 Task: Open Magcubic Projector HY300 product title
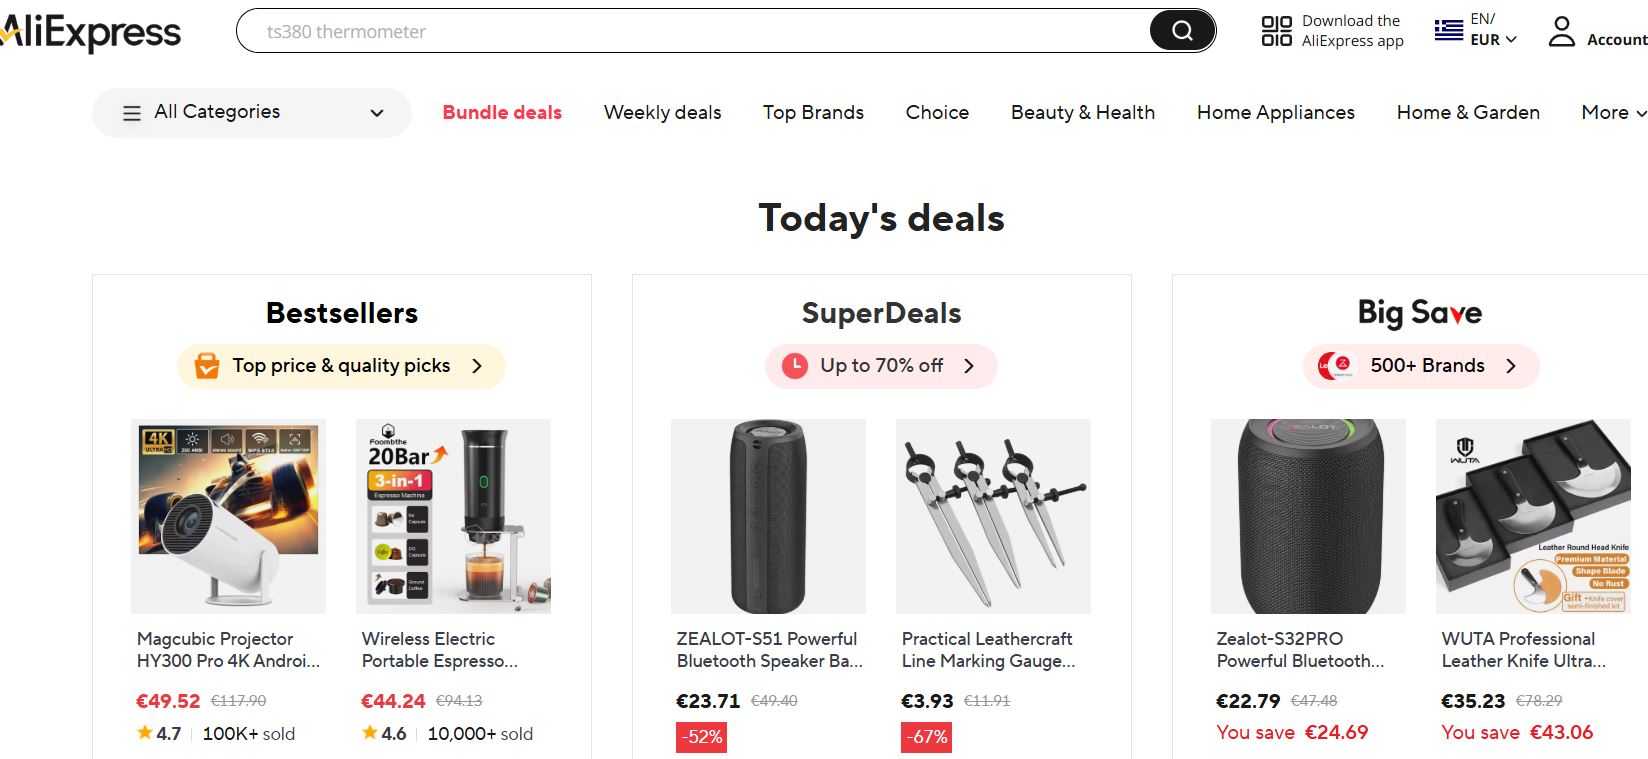click(x=228, y=650)
